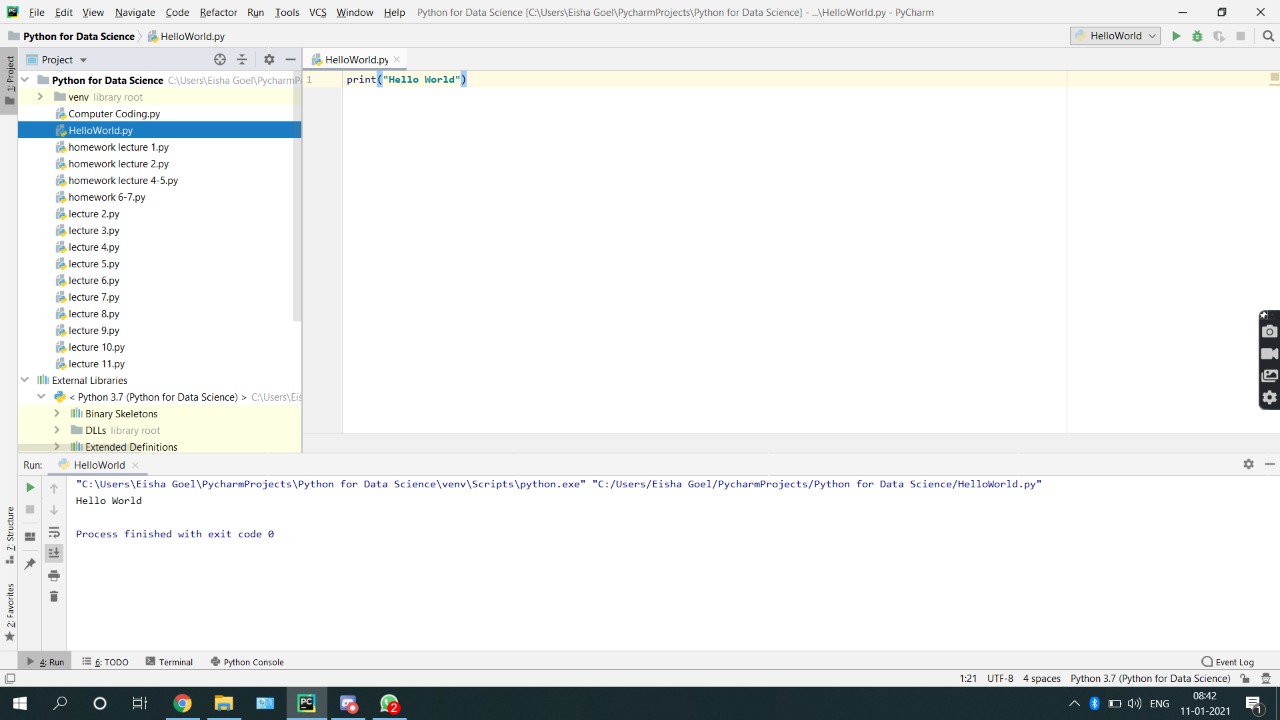1280x720 pixels.
Task: Rerun HelloWorld in the Run panel
Action: (30, 487)
